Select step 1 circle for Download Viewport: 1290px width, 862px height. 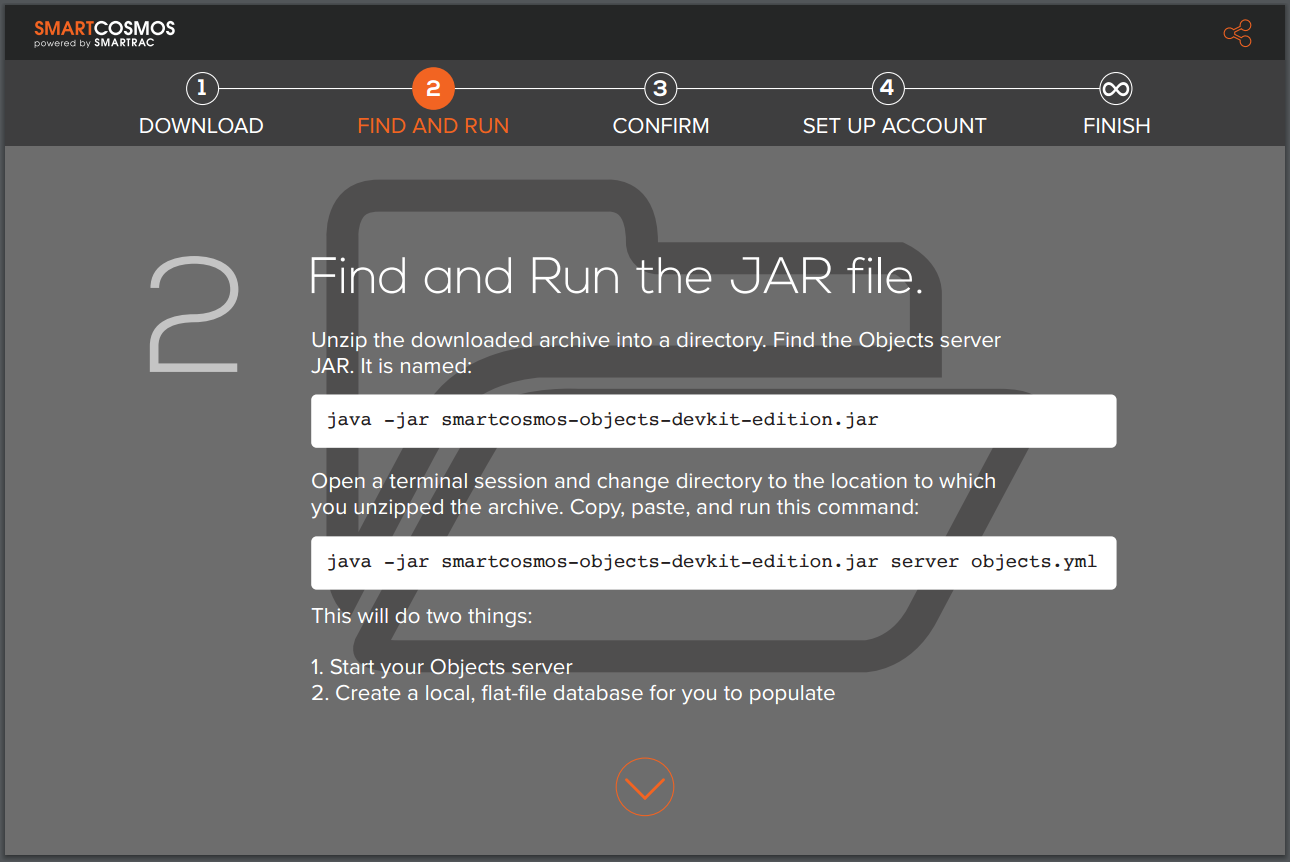(x=201, y=89)
